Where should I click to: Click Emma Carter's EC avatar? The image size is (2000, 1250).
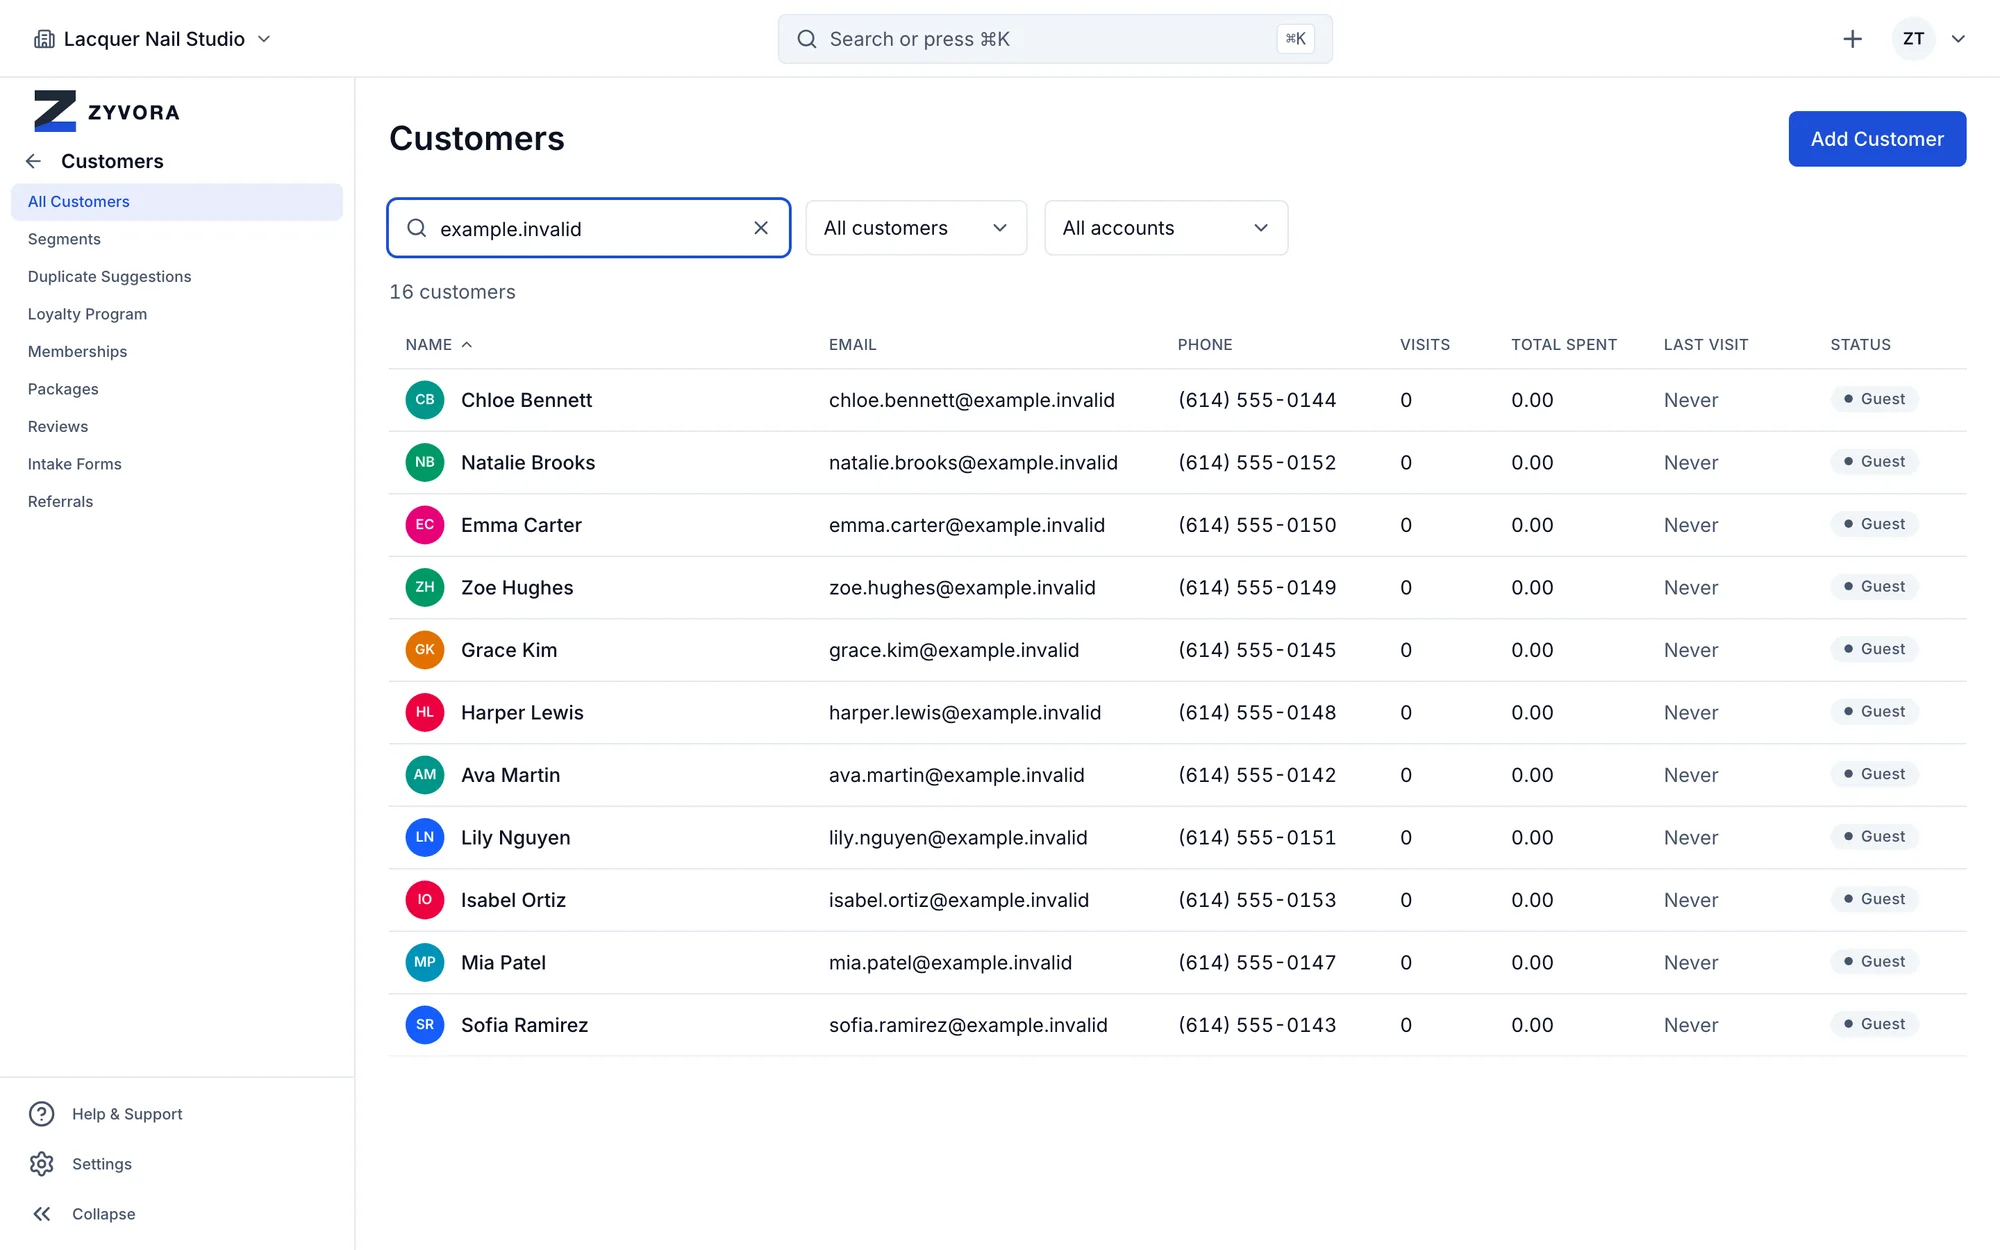tap(425, 525)
